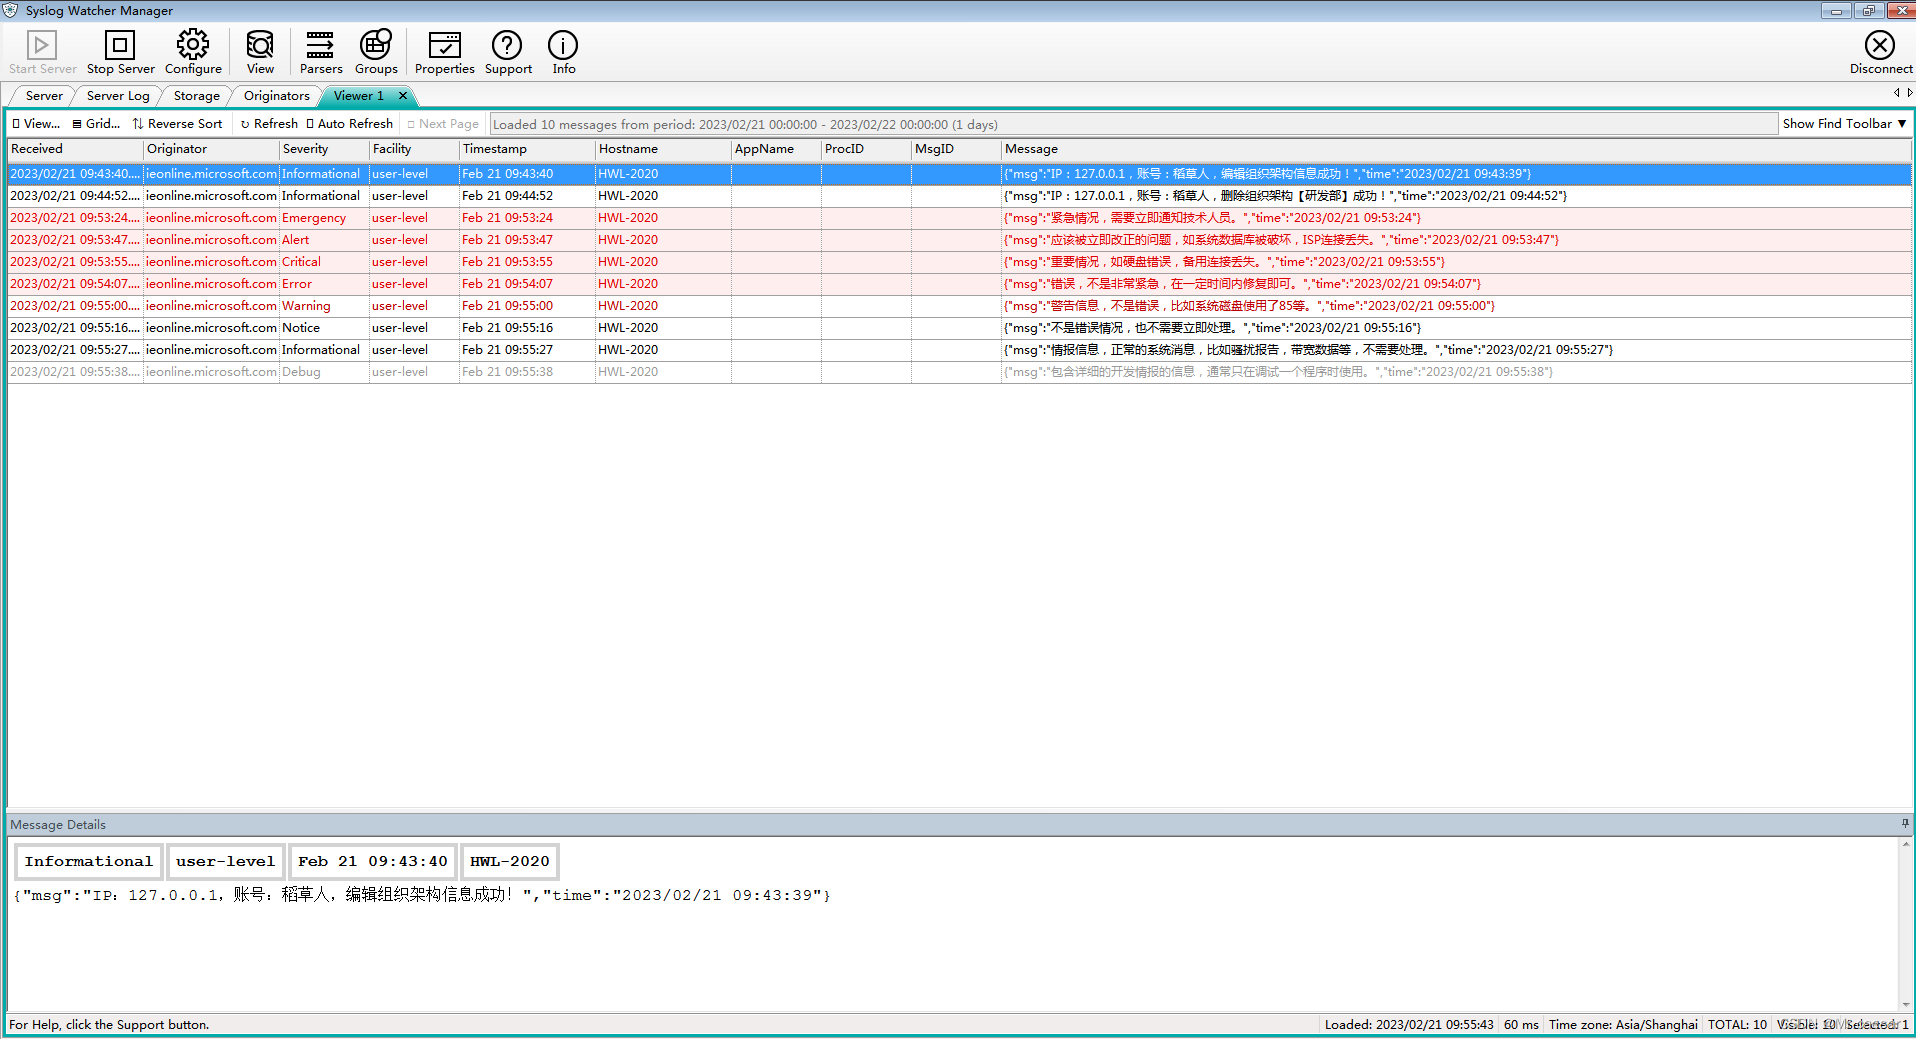Click the Properties icon
This screenshot has width=1916, height=1039.
(x=444, y=52)
